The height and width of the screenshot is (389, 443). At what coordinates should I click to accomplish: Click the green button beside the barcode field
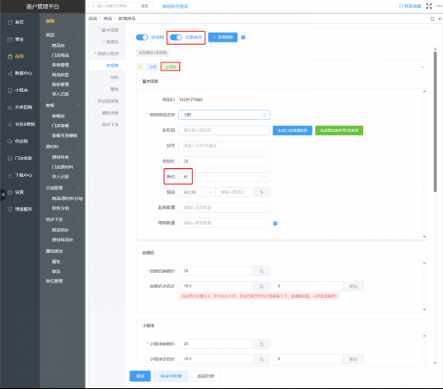click(339, 130)
